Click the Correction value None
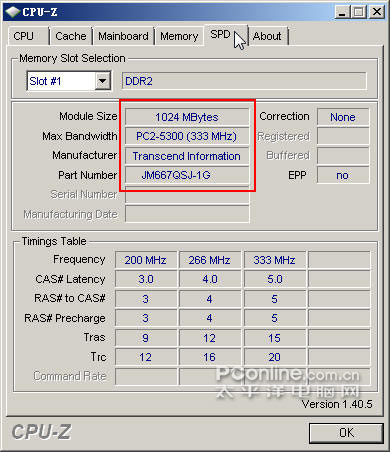The image size is (390, 452). pyautogui.click(x=343, y=117)
